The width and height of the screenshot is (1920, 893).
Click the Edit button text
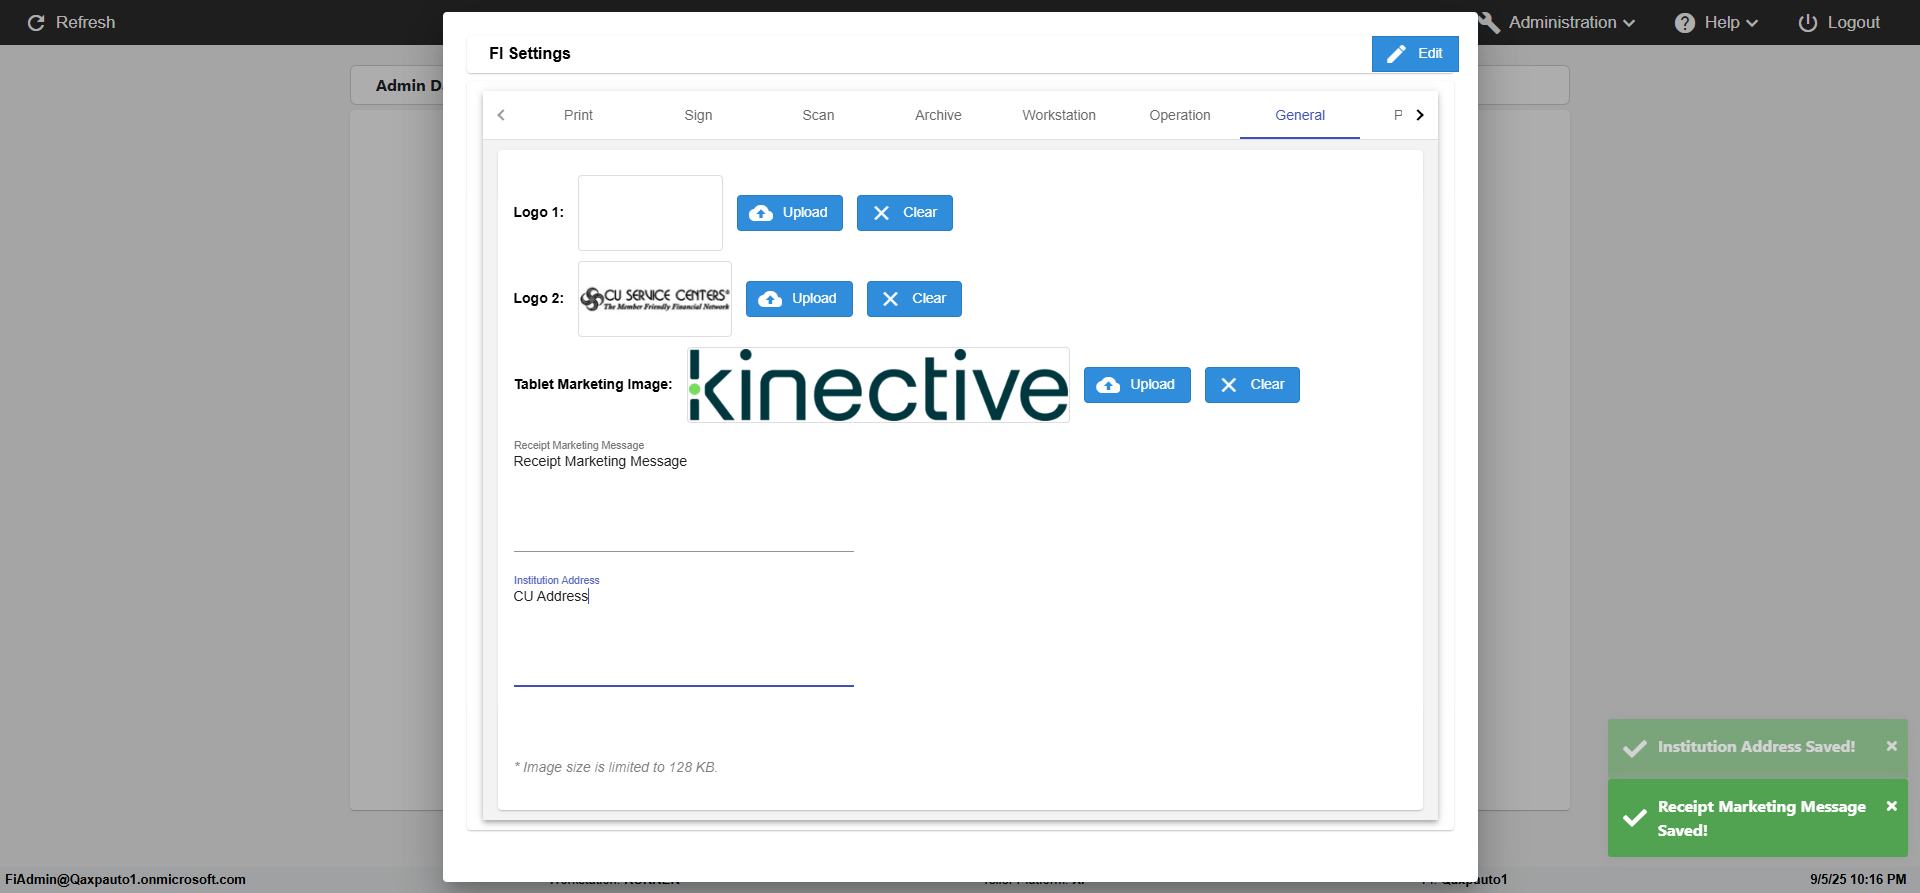click(1430, 54)
